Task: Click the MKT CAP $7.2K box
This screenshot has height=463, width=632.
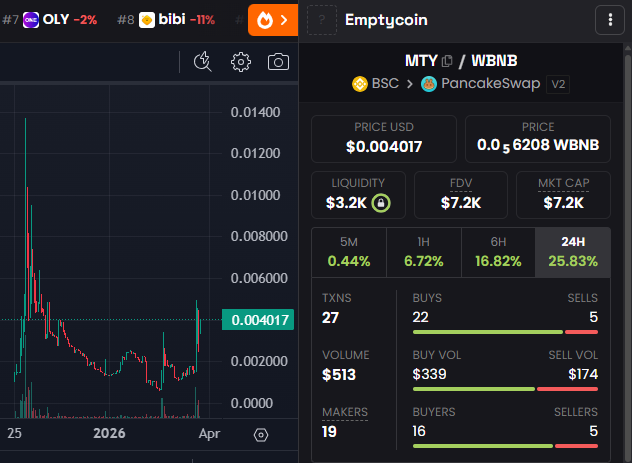Action: 563,195
